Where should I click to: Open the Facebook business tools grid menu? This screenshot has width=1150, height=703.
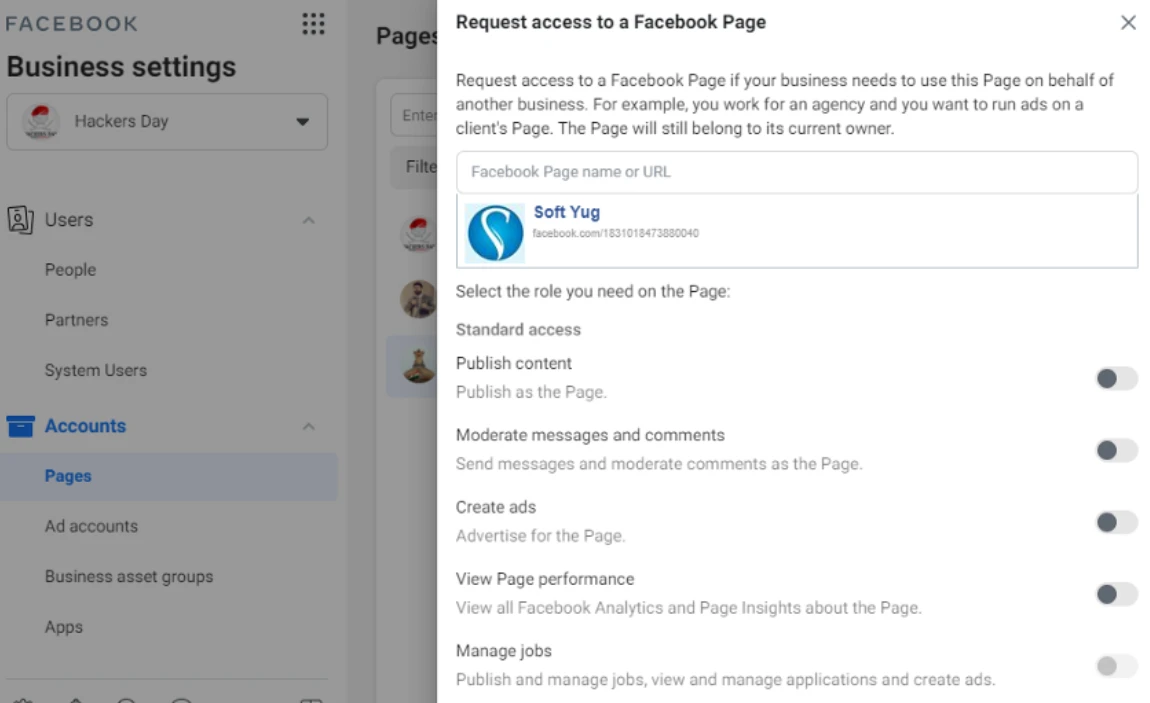313,24
